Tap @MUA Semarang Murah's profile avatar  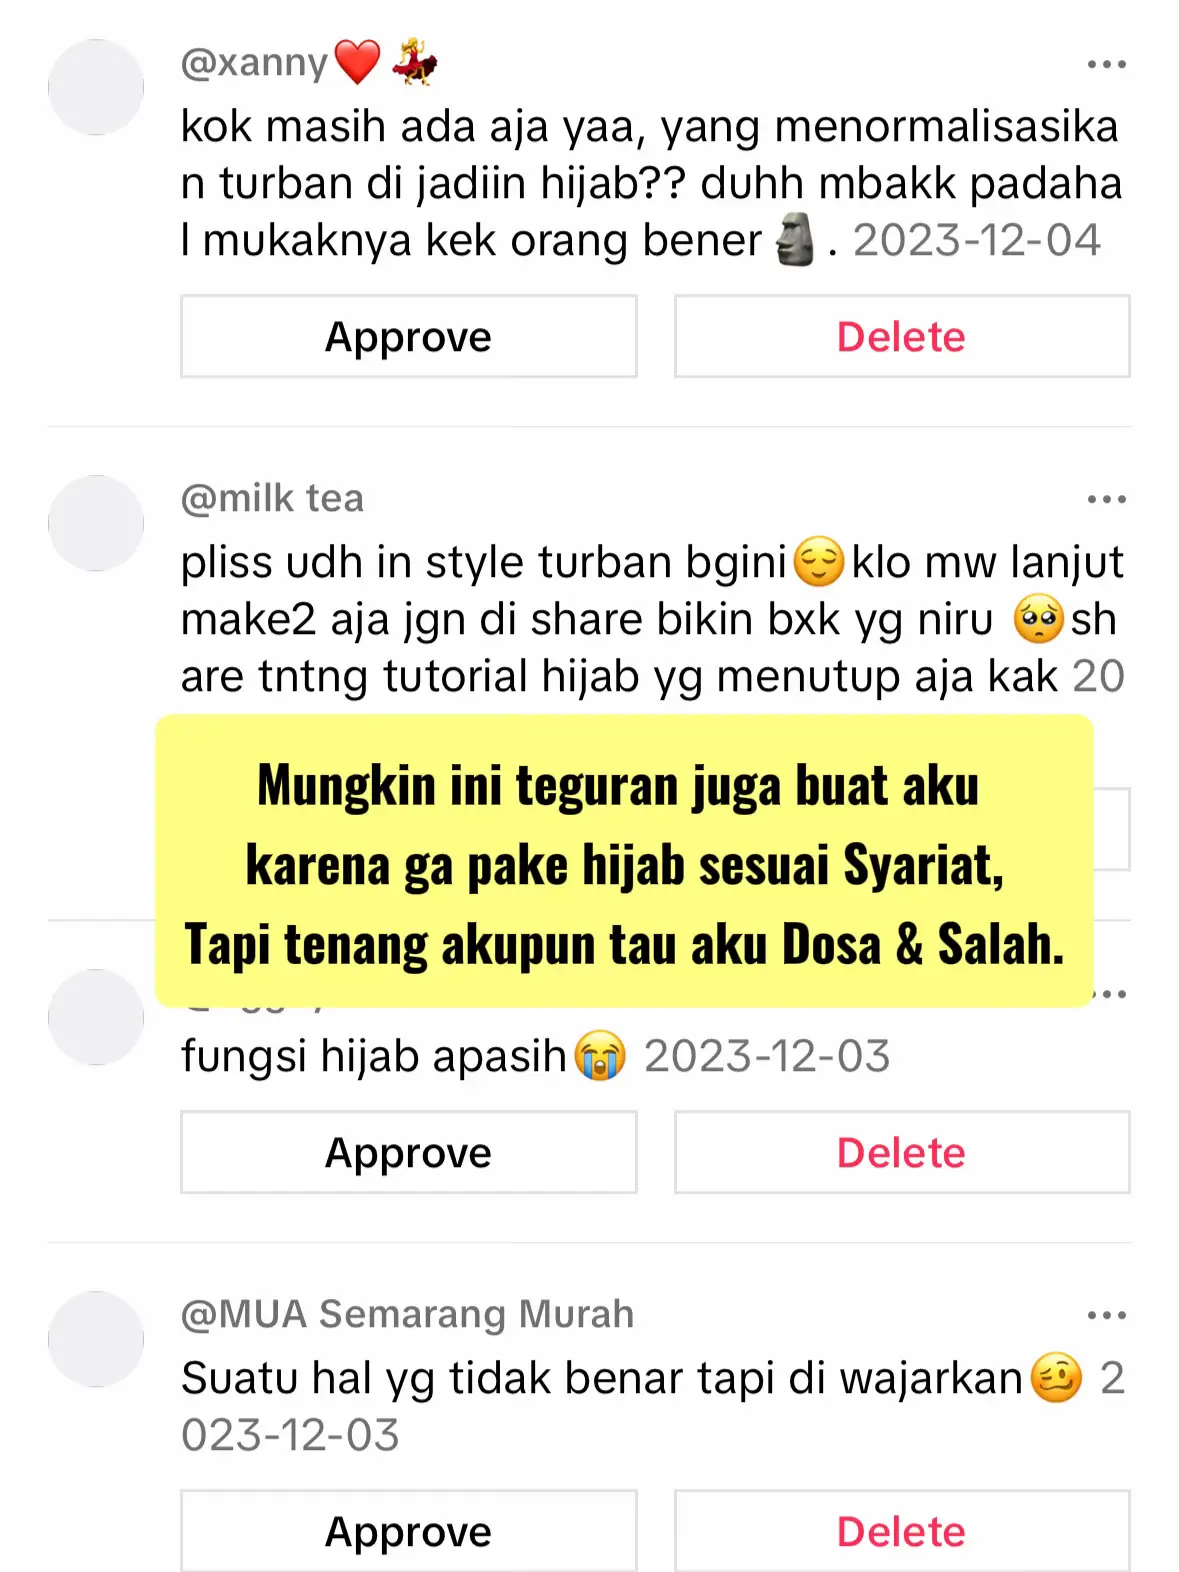point(96,1339)
